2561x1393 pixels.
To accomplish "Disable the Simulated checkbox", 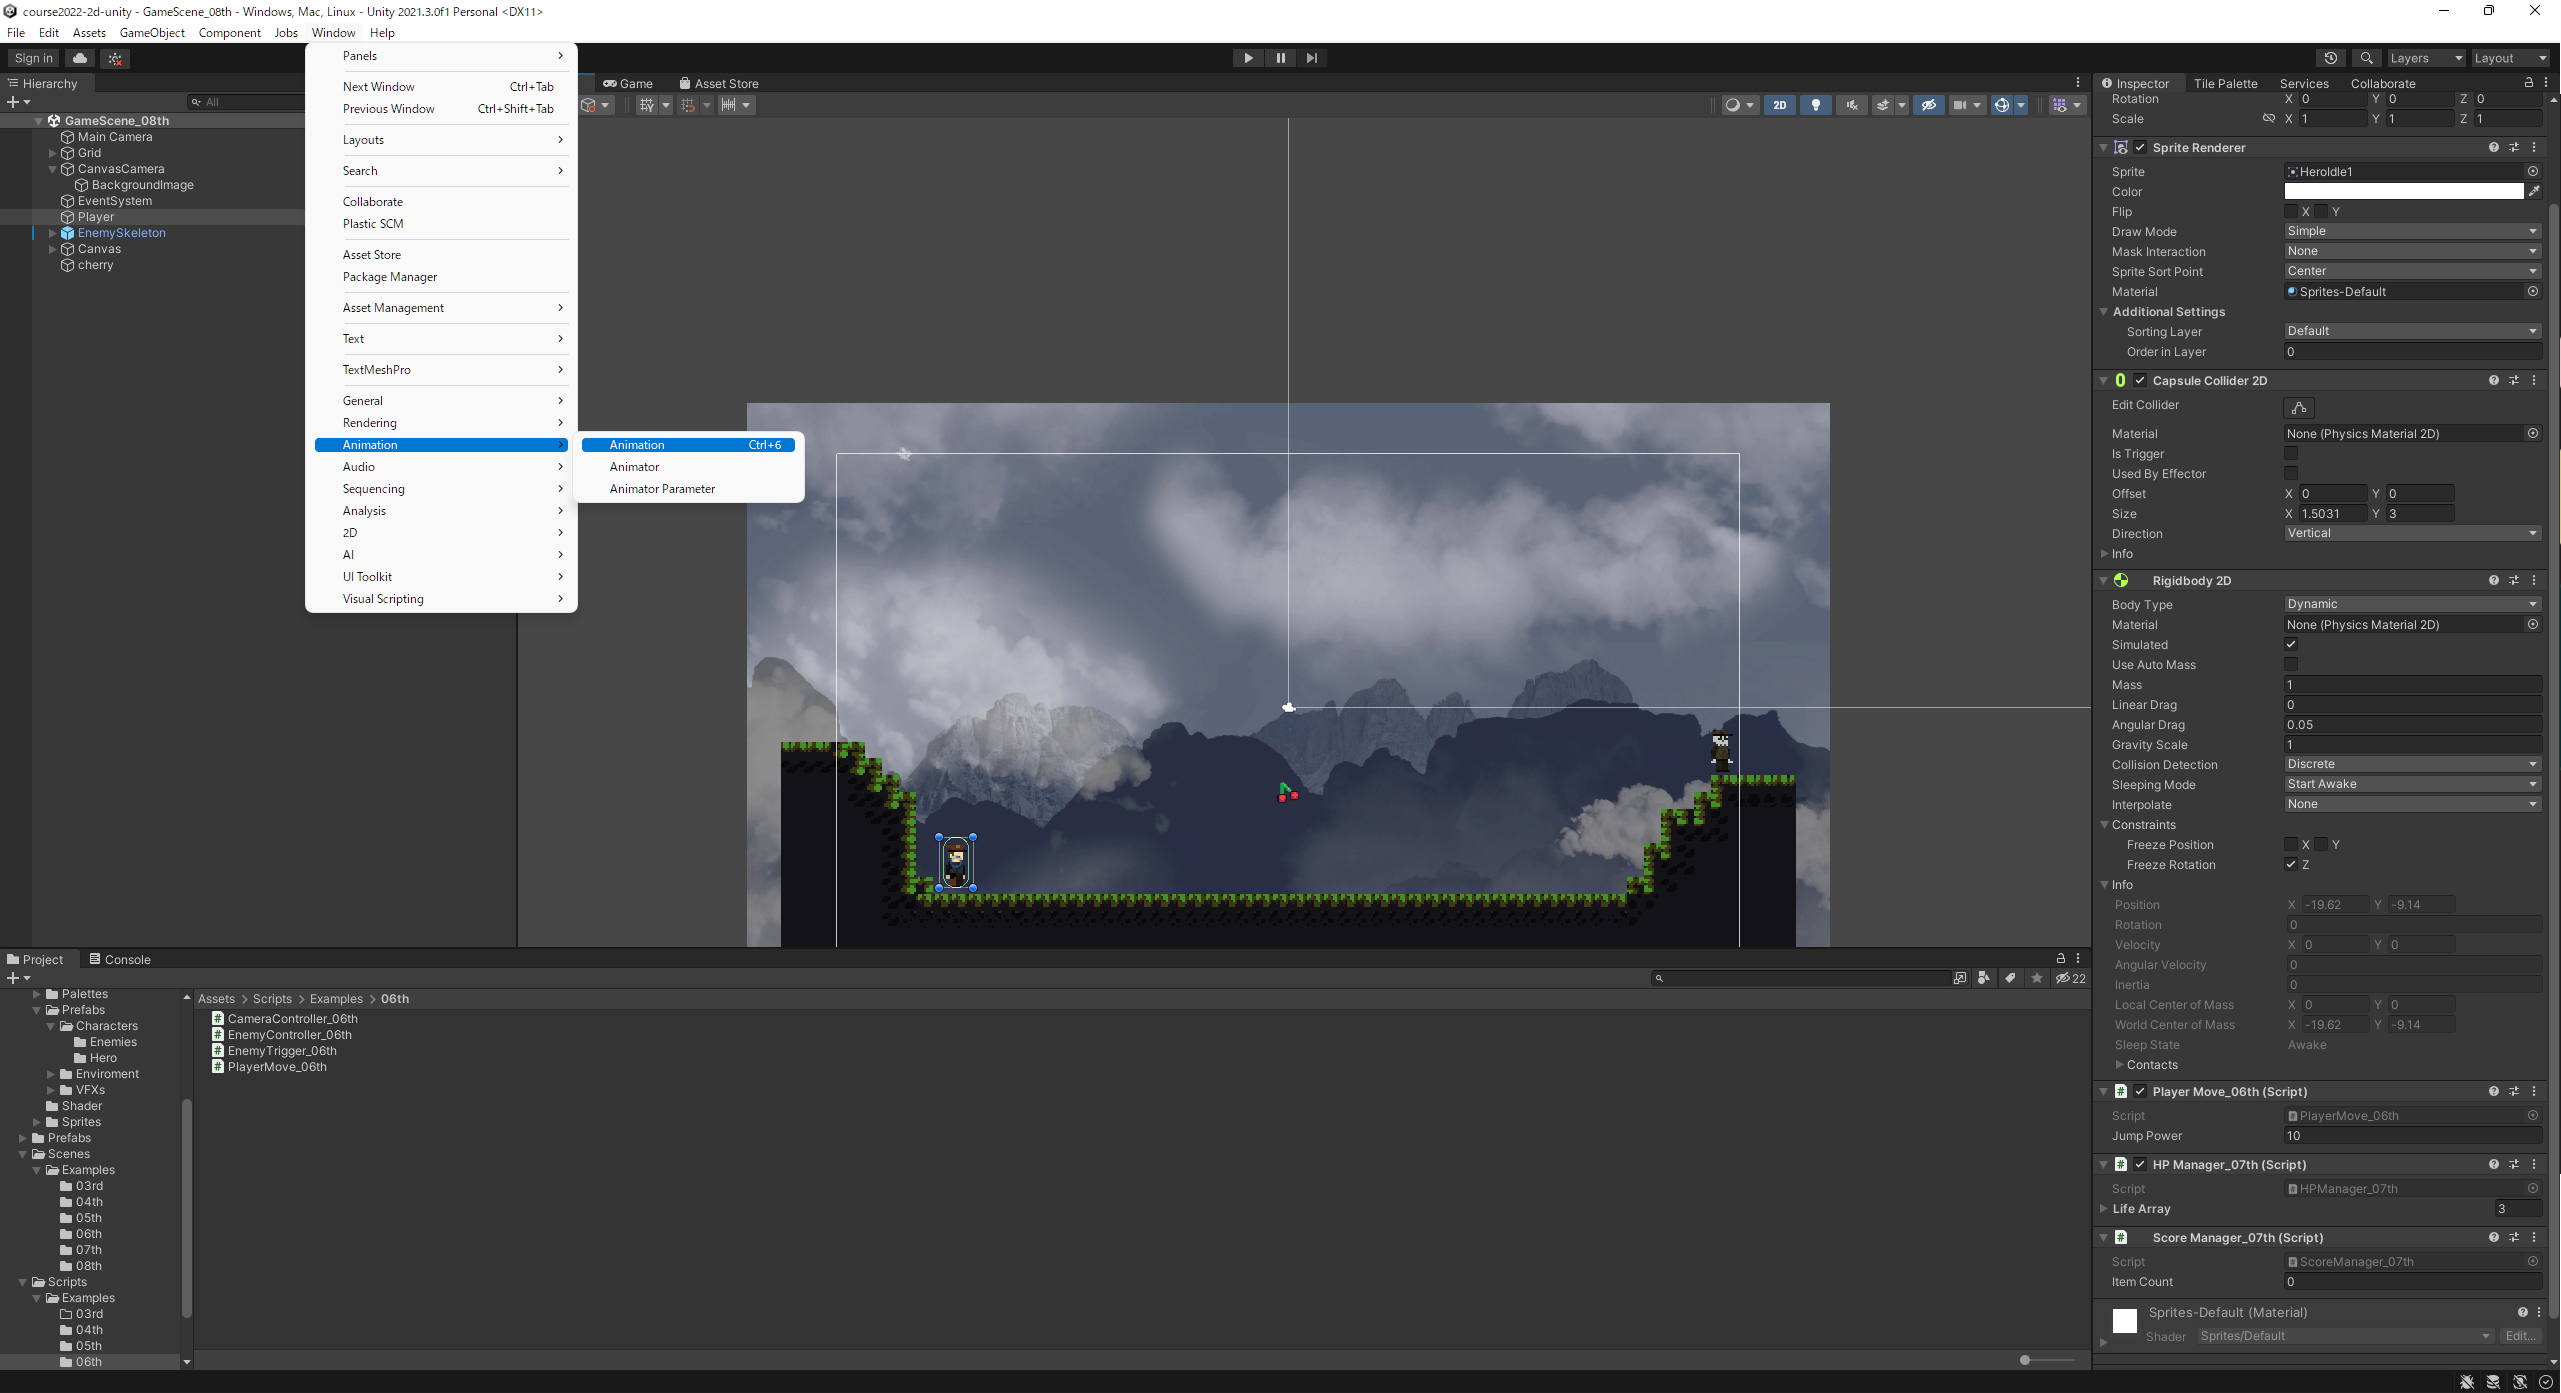I will coord(2291,645).
